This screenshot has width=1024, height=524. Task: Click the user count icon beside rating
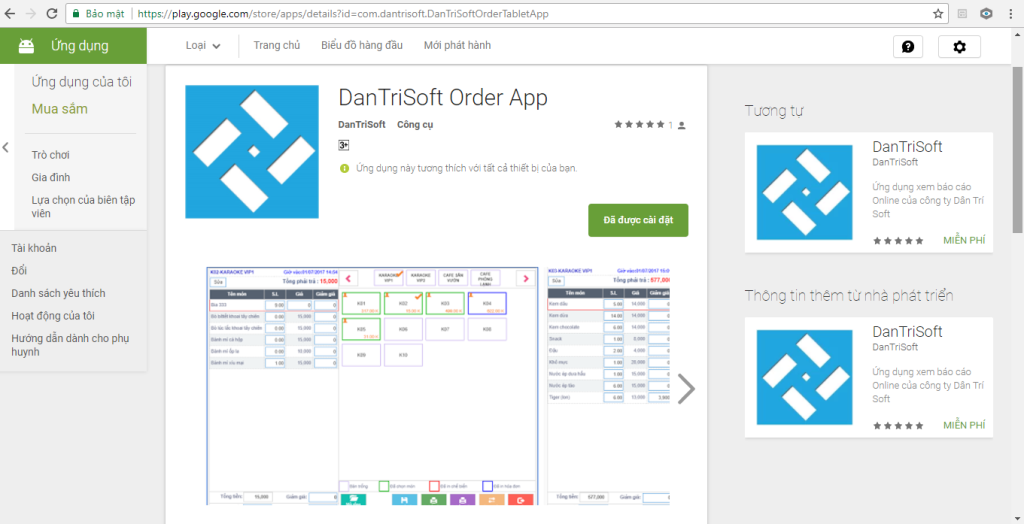point(682,125)
